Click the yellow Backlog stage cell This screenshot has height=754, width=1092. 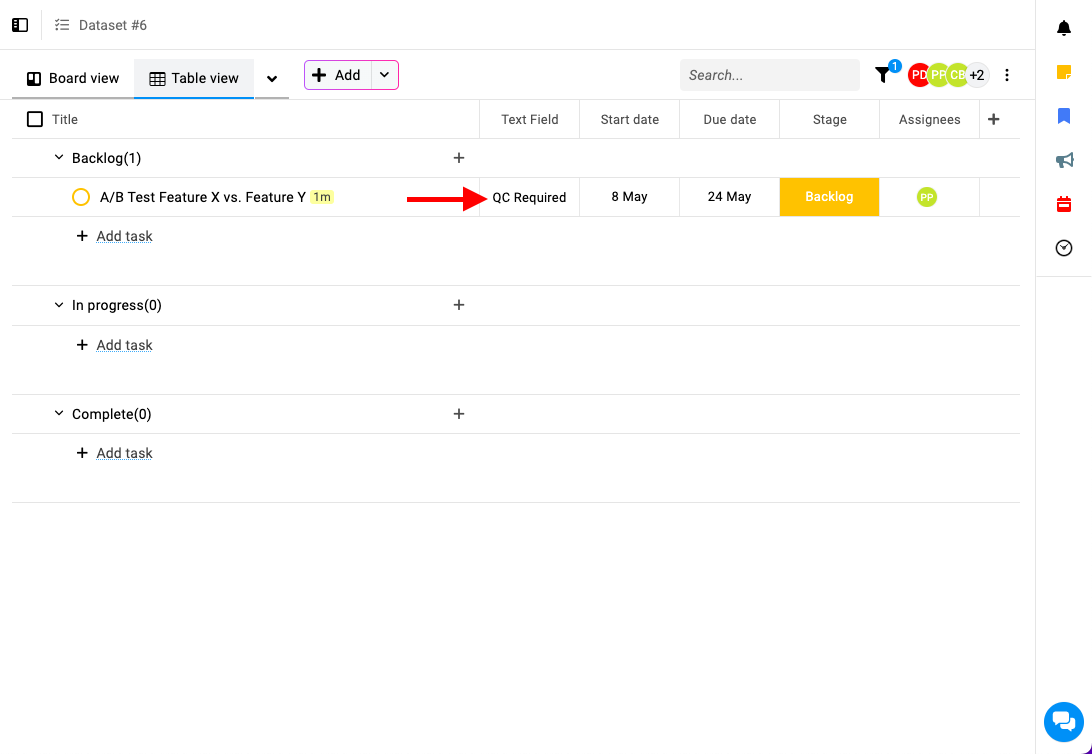tap(829, 197)
